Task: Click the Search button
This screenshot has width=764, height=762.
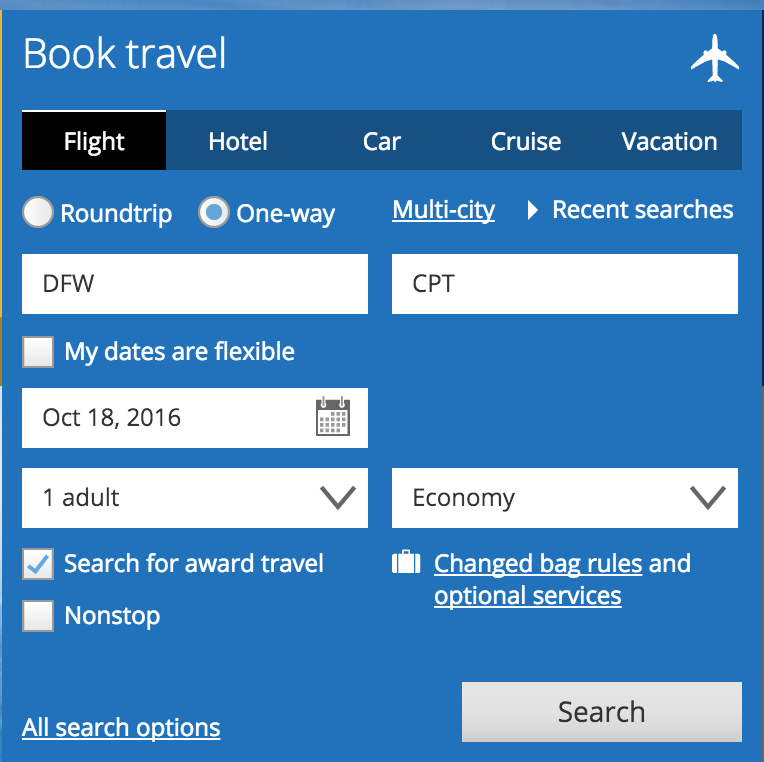Action: [602, 712]
